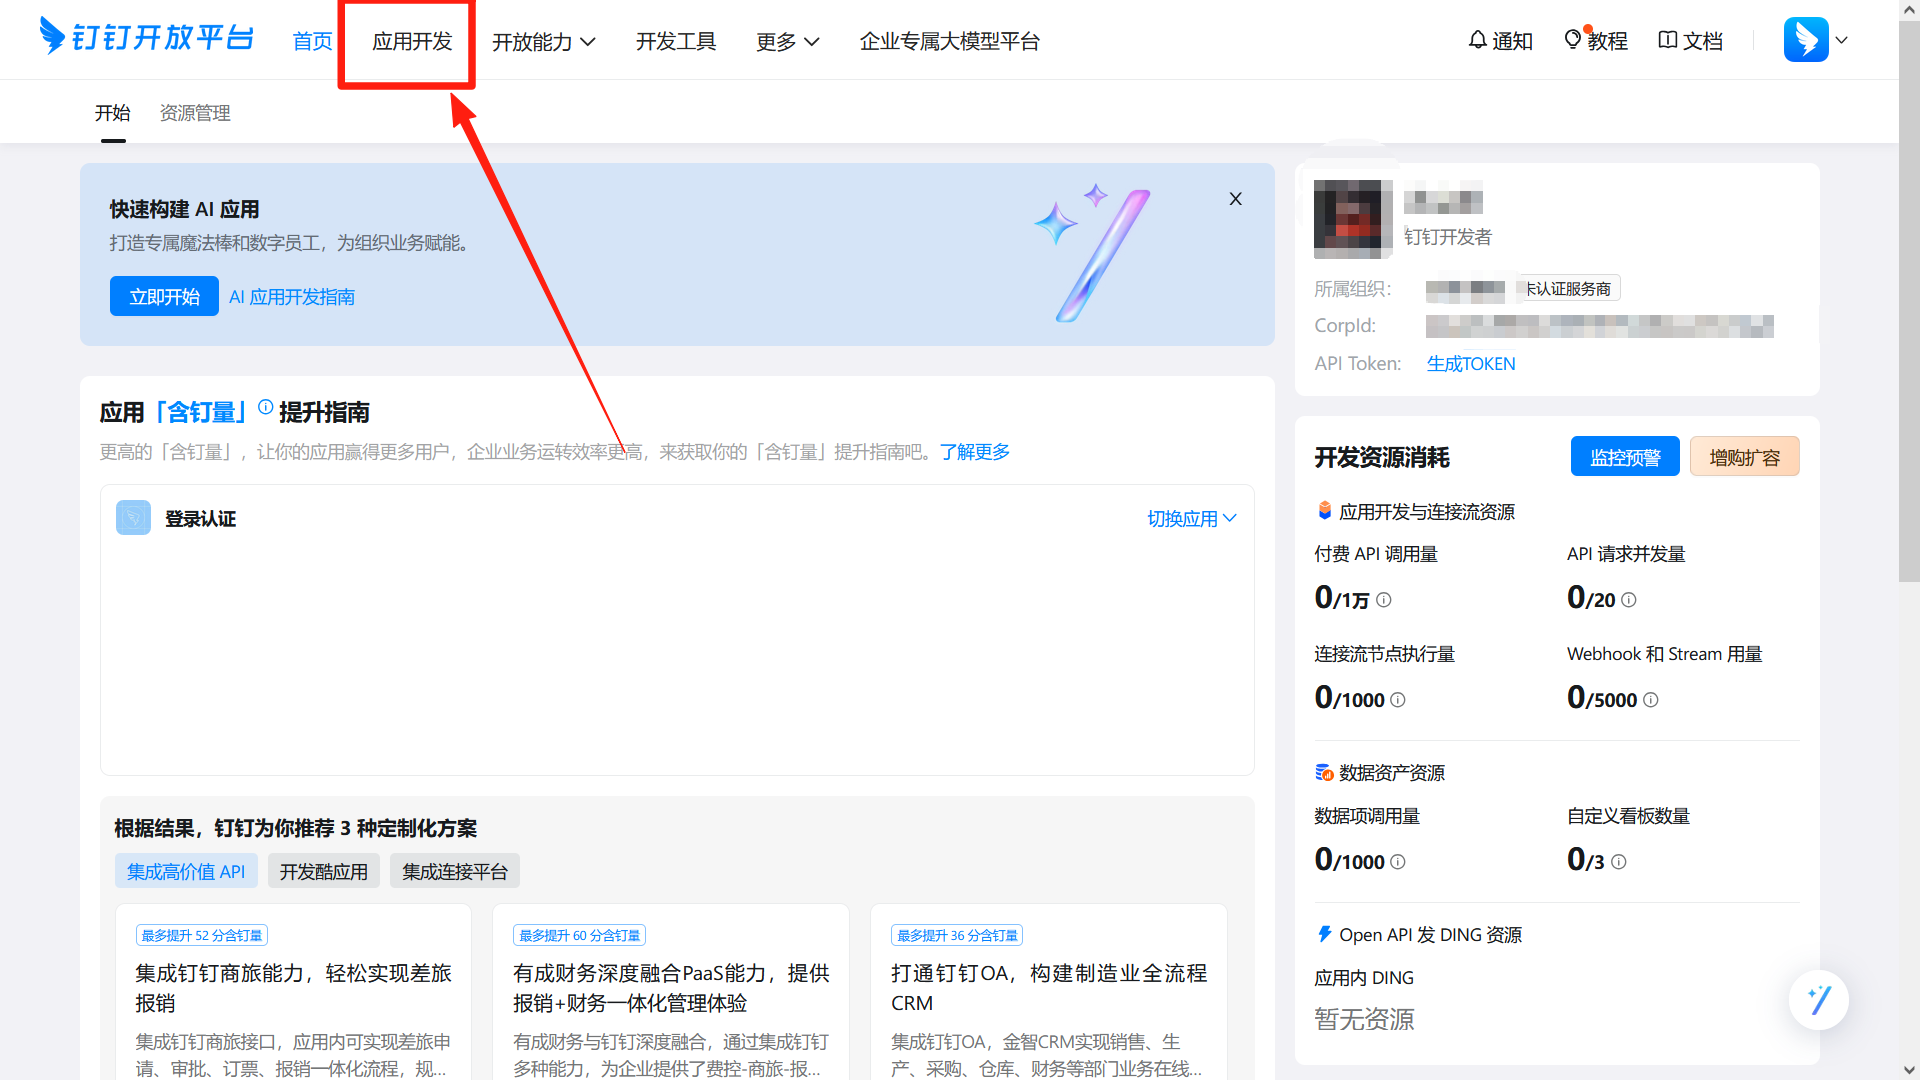Expand the account avatar dropdown arrow
This screenshot has width=1920, height=1080.
[1841, 41]
